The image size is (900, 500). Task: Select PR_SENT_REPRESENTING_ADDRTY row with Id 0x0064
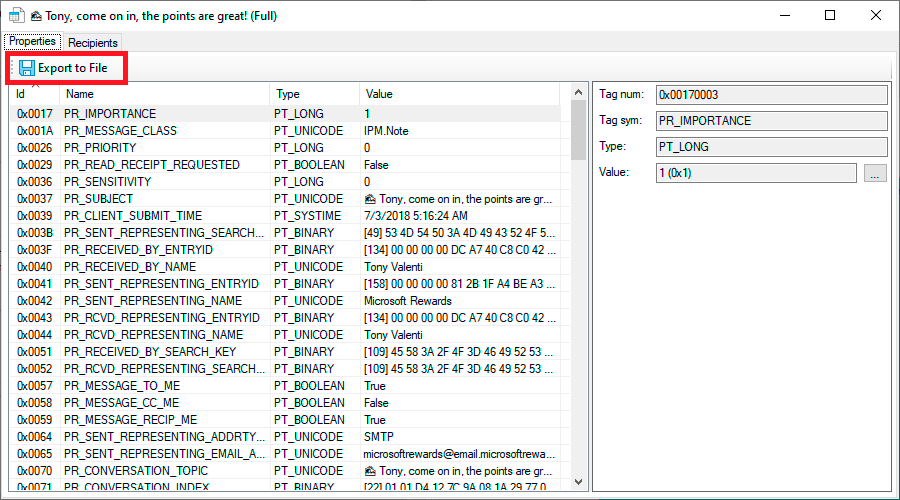point(285,436)
